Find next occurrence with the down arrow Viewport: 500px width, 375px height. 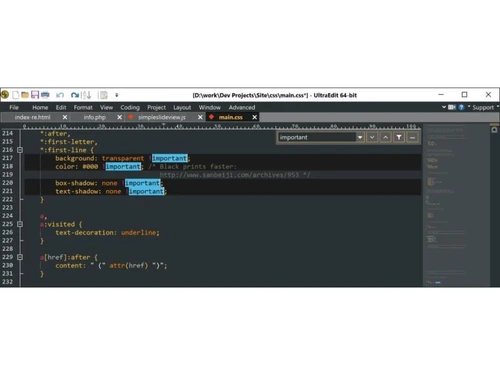pos(372,137)
